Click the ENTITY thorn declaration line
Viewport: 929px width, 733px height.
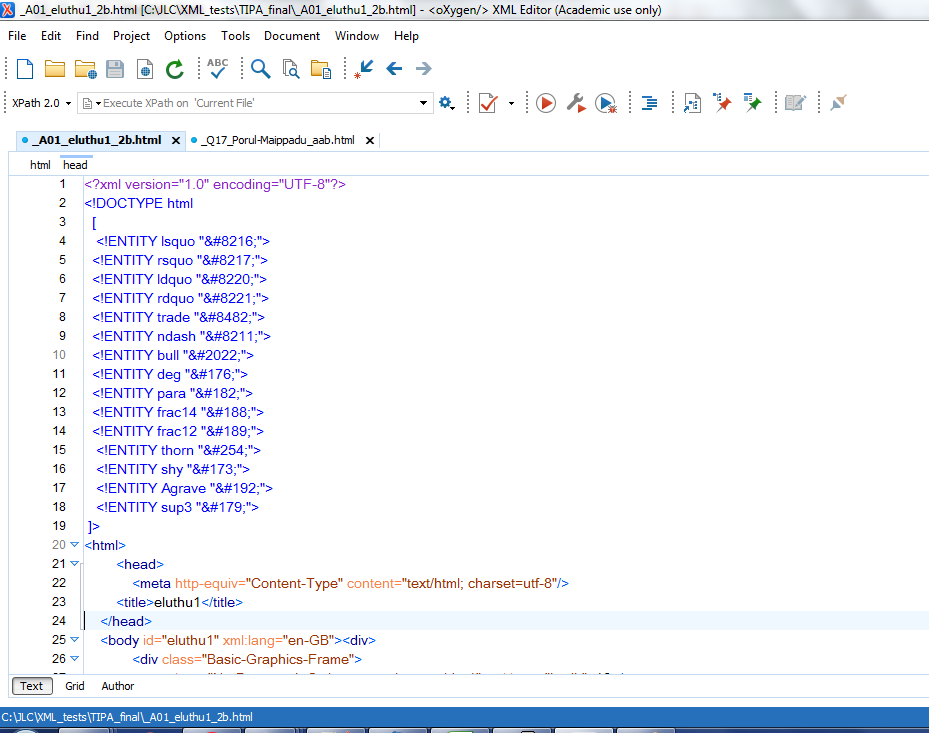click(178, 450)
